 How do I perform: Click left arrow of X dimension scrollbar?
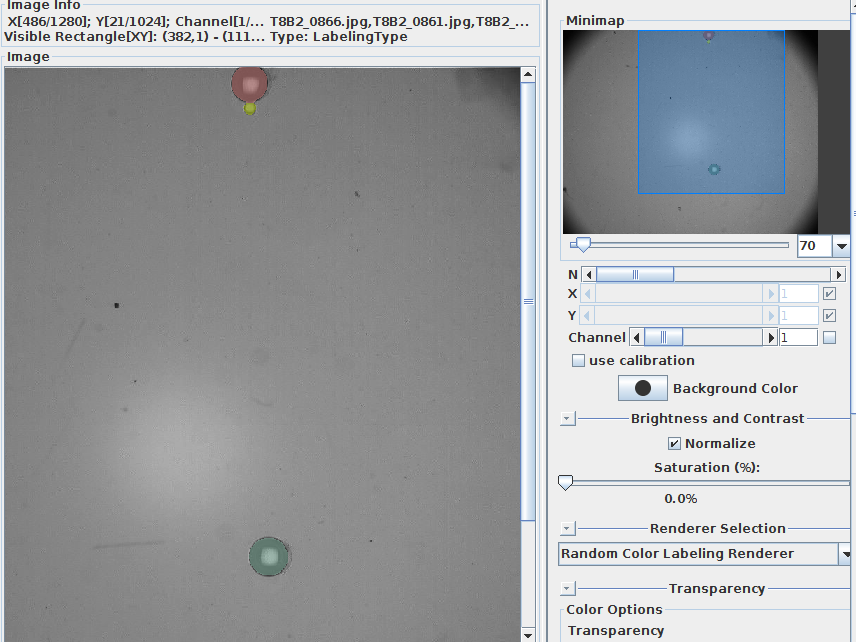[587, 294]
